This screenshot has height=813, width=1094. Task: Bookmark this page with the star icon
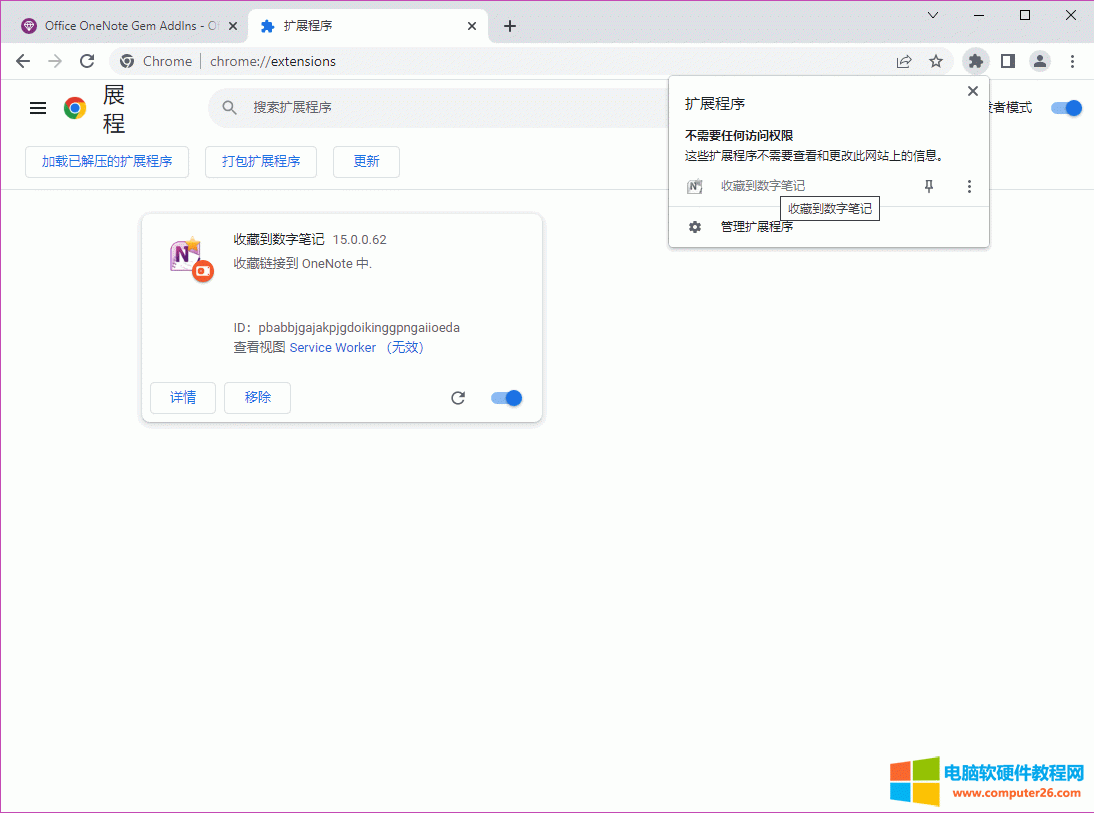tap(936, 61)
